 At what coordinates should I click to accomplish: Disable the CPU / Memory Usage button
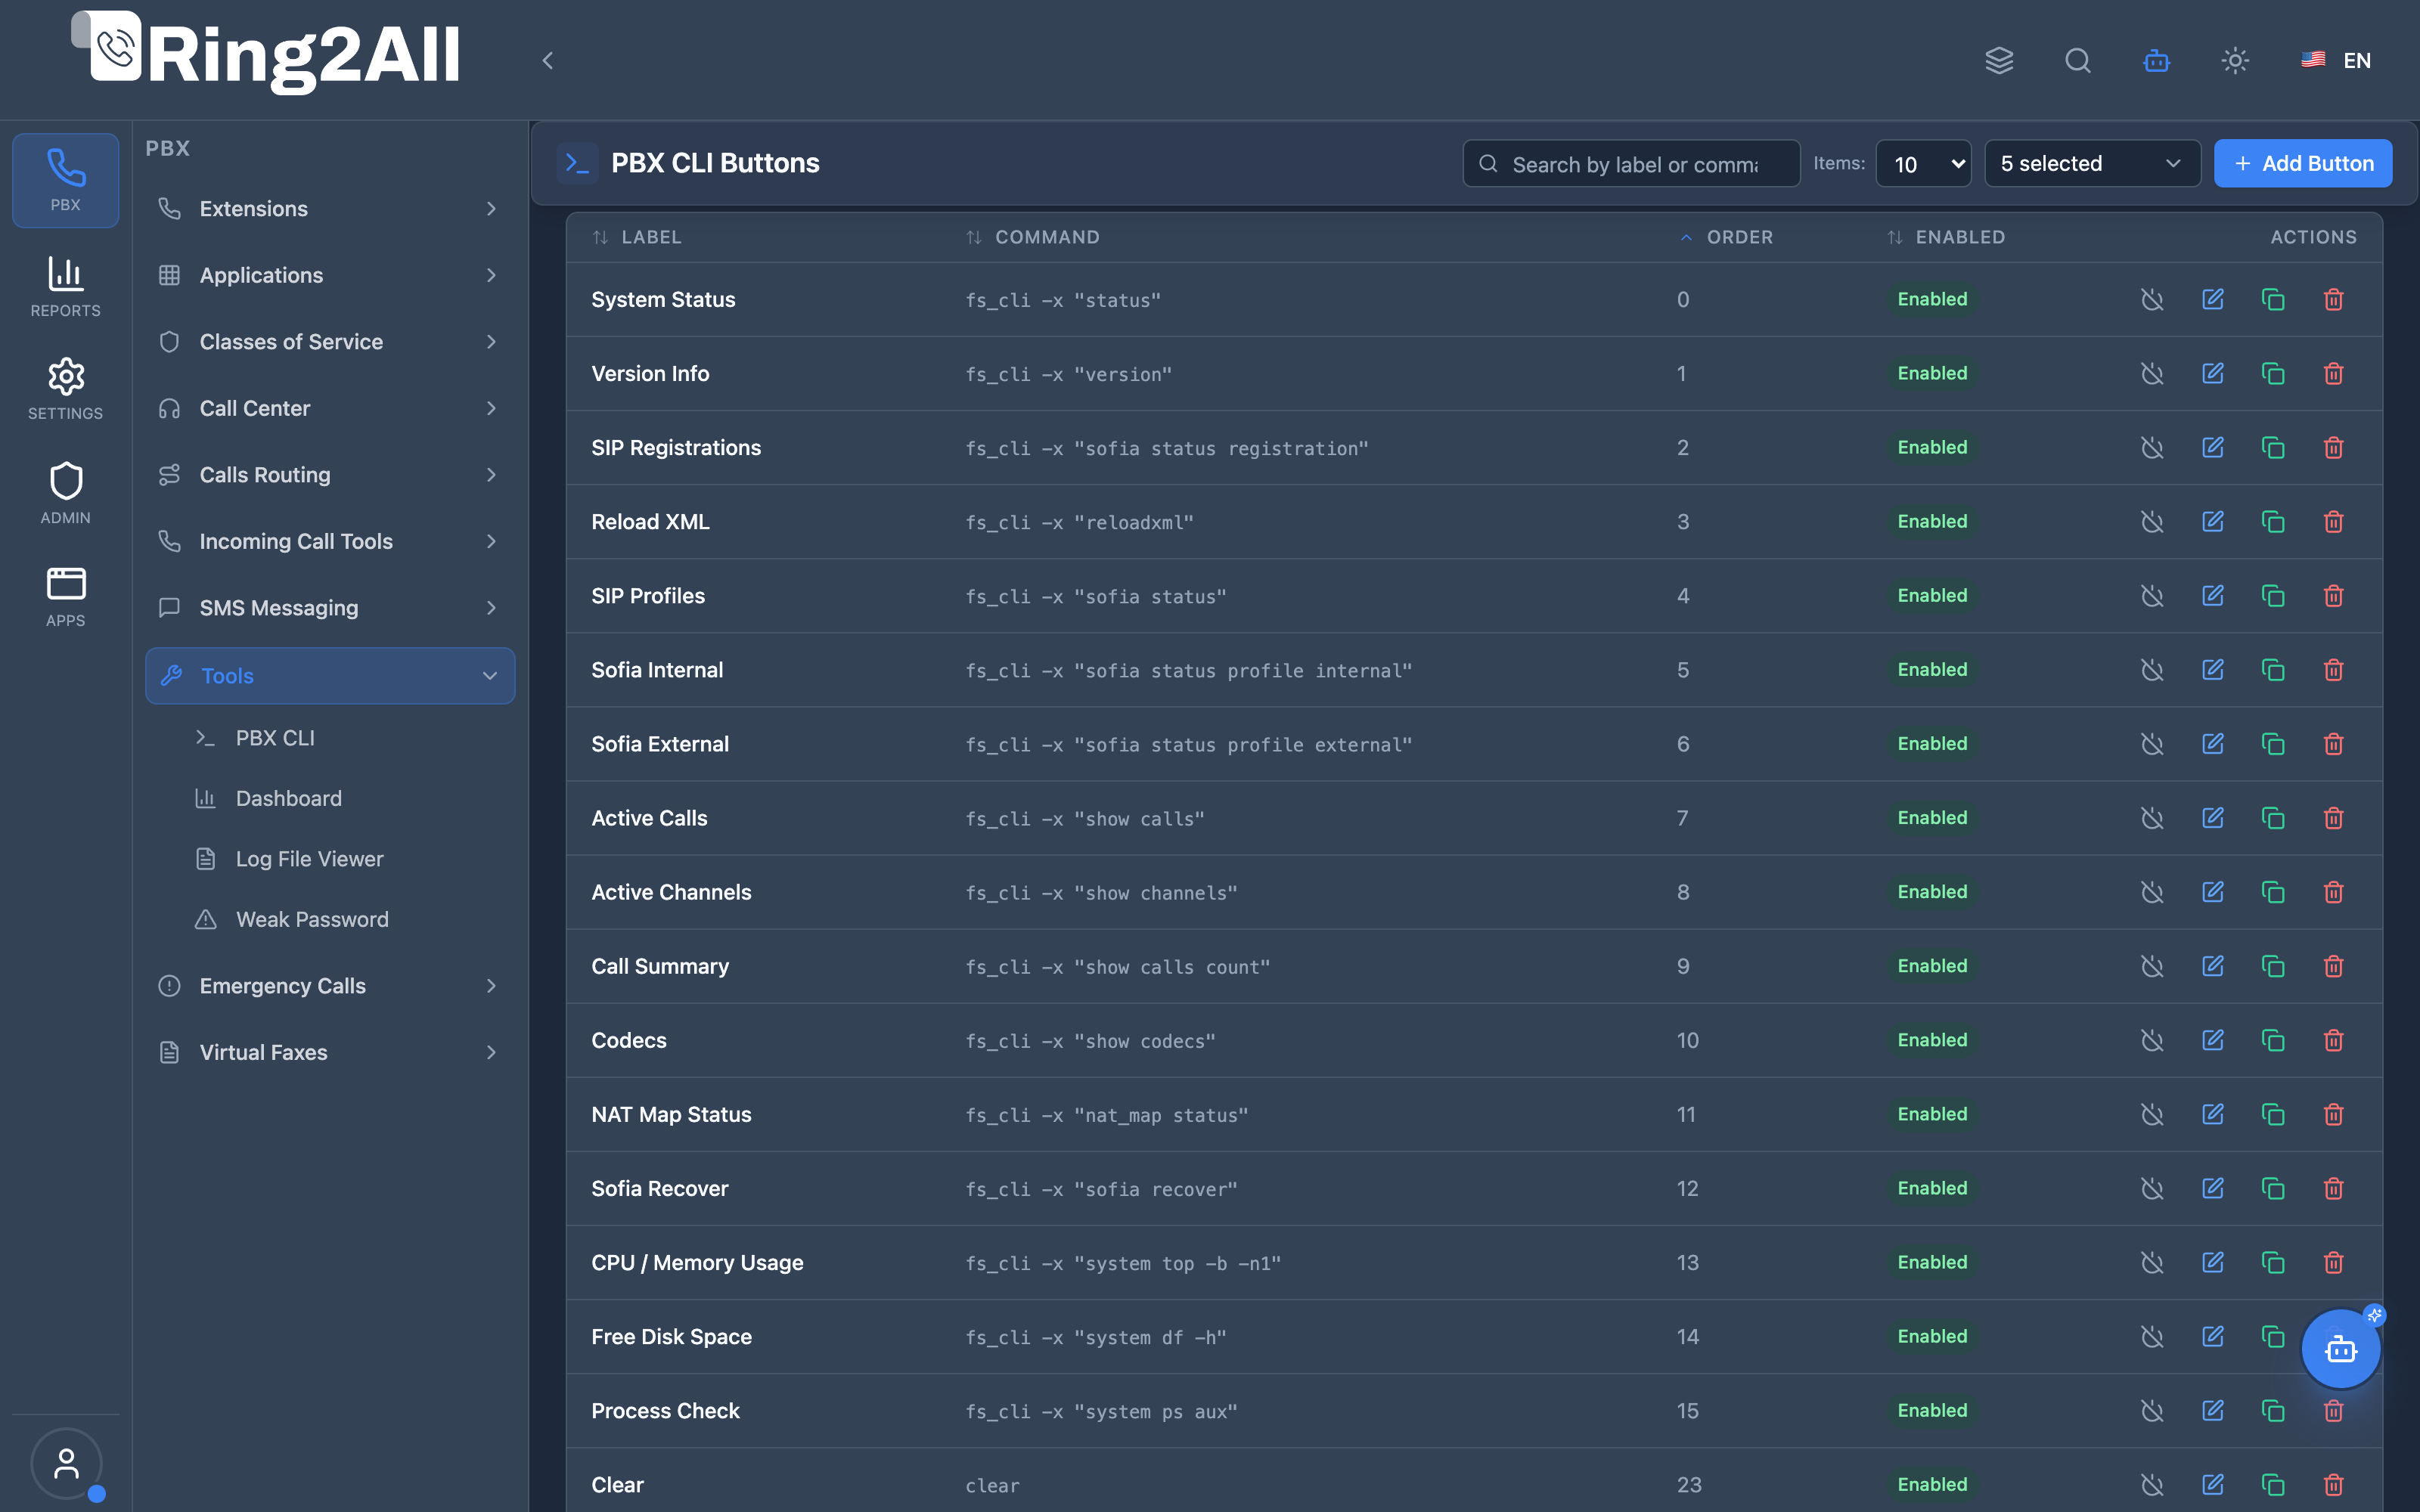(x=2152, y=1262)
